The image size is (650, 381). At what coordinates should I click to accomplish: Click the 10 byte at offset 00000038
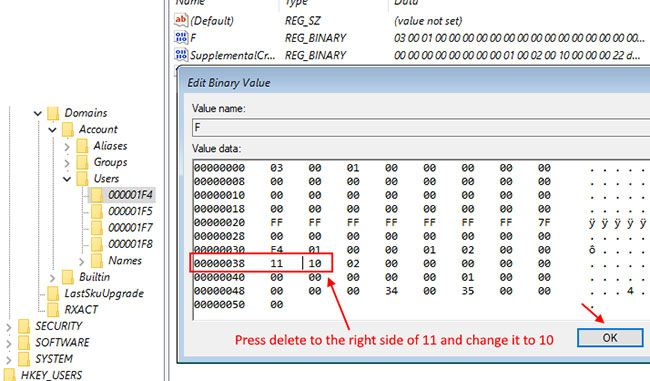315,263
